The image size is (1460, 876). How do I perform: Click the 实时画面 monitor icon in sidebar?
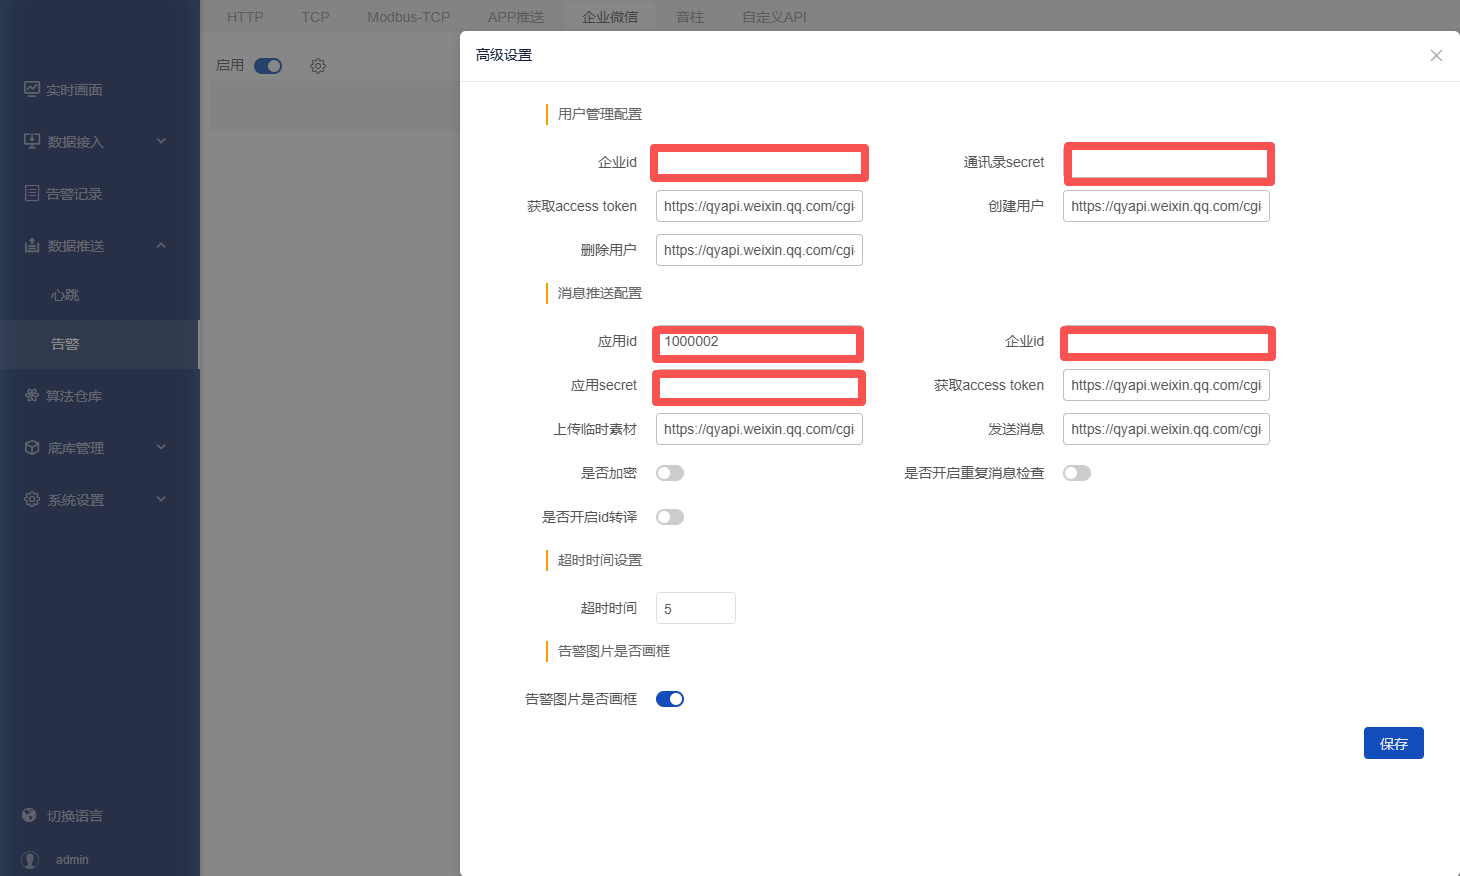(32, 89)
